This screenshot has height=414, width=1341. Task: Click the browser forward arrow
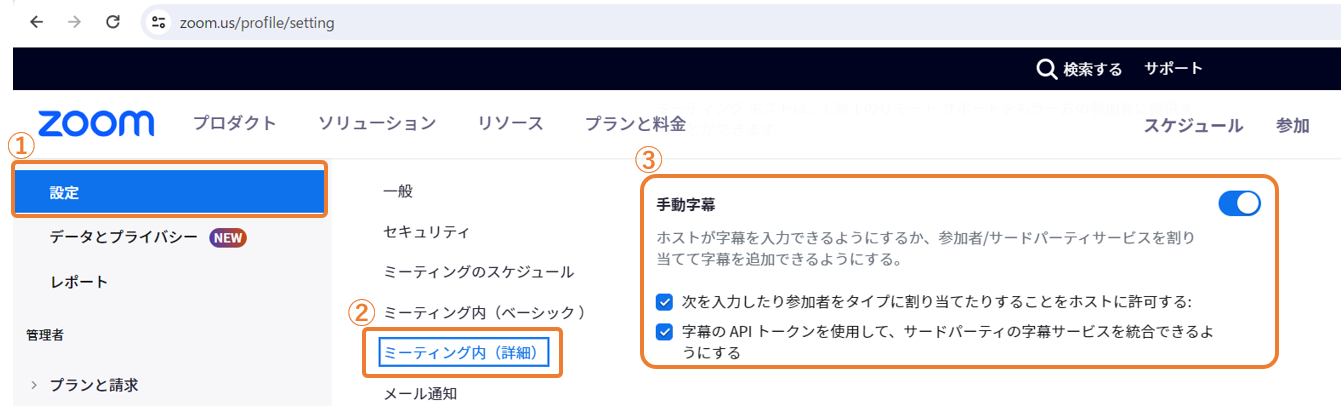(74, 22)
